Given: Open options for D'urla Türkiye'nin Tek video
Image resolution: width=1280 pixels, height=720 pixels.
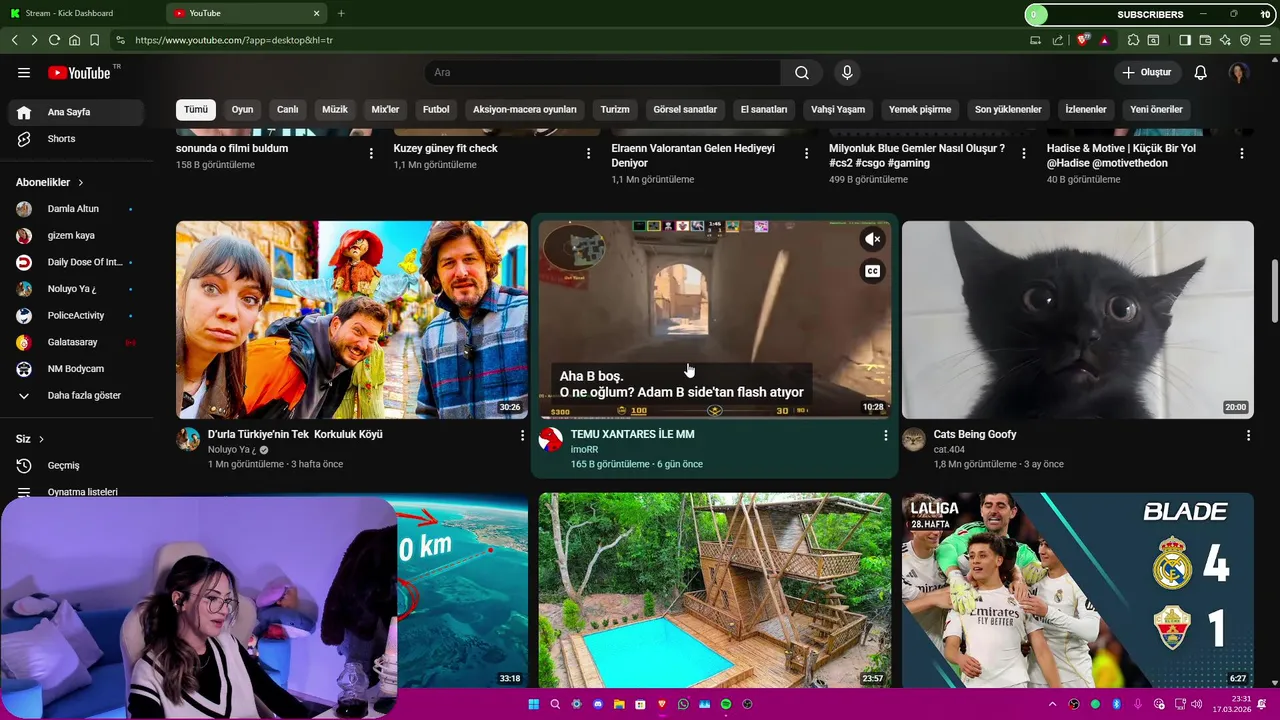Looking at the screenshot, I should tap(522, 436).
